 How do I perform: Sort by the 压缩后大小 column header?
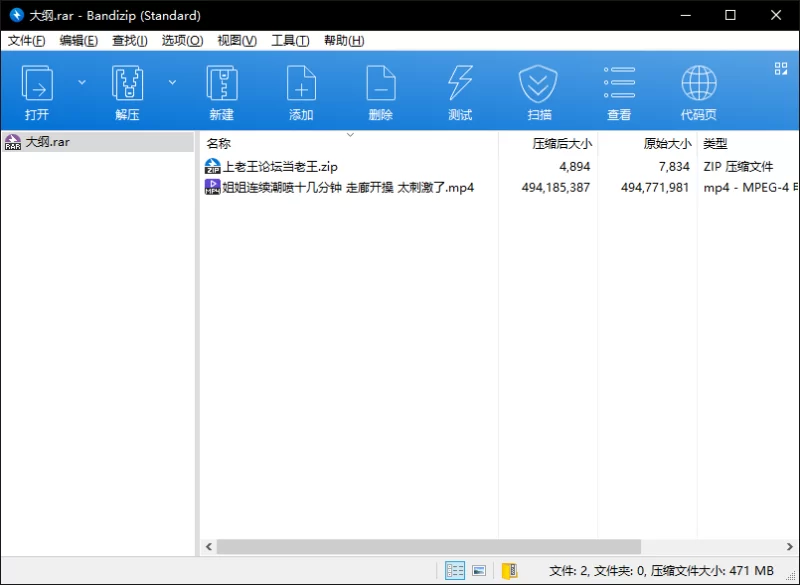[561, 144]
